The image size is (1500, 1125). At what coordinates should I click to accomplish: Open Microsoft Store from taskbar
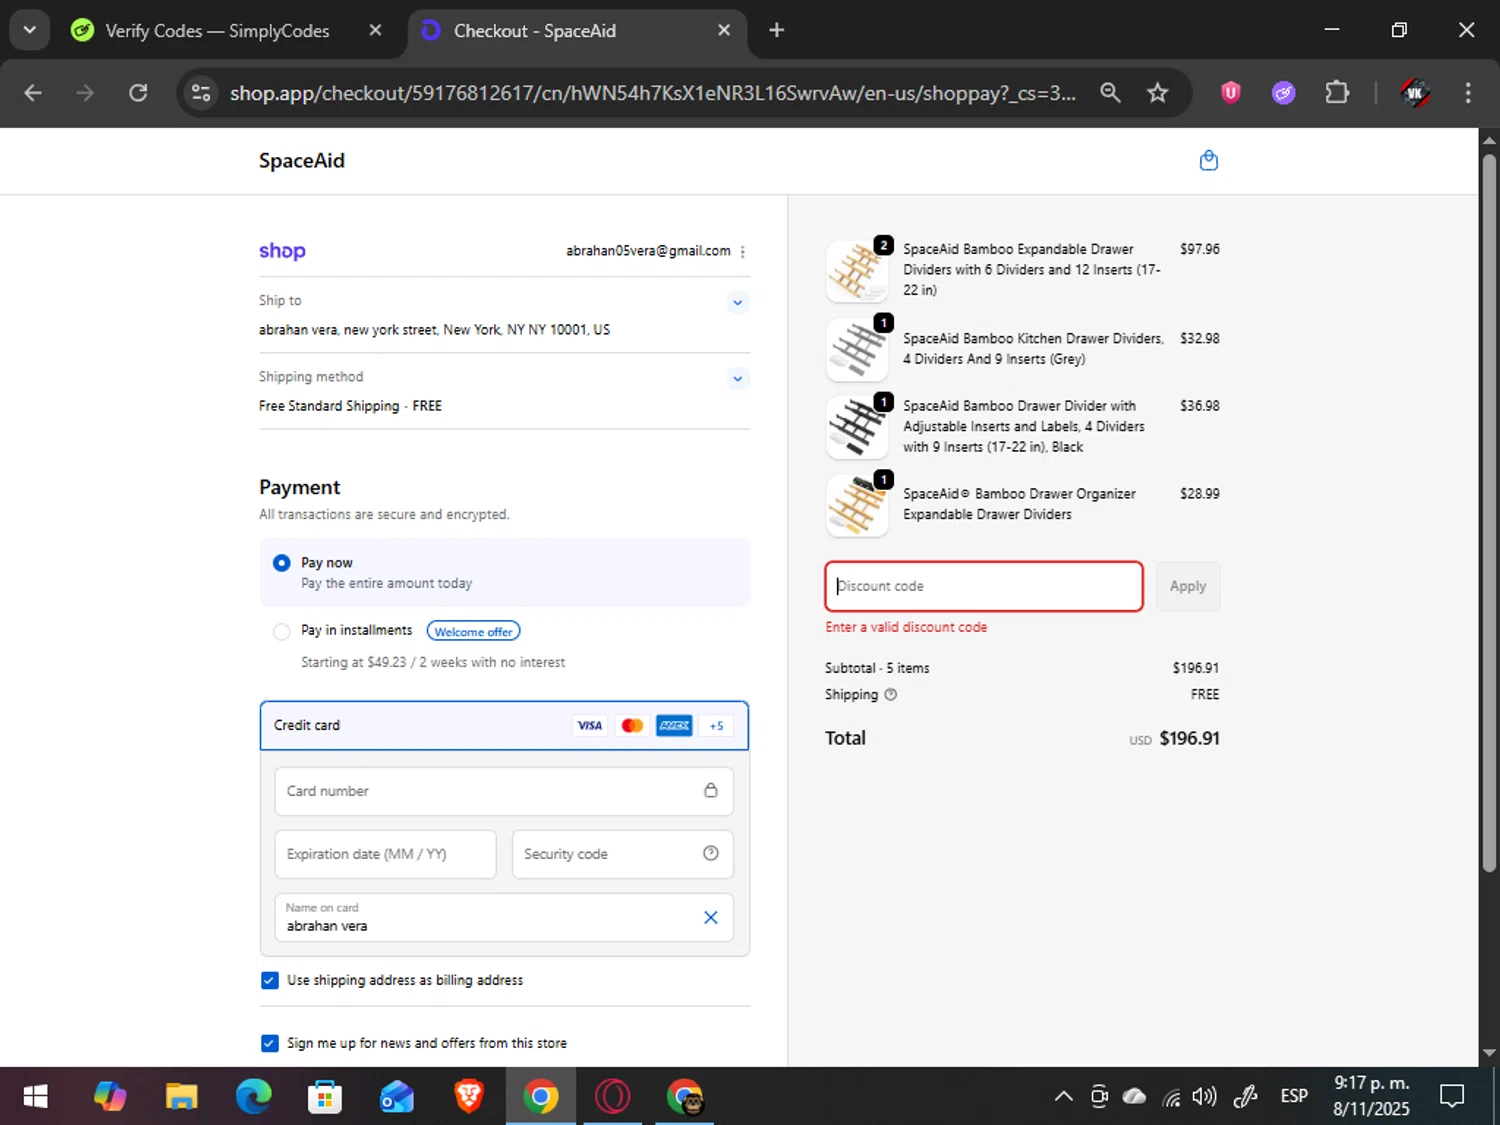coord(325,1097)
